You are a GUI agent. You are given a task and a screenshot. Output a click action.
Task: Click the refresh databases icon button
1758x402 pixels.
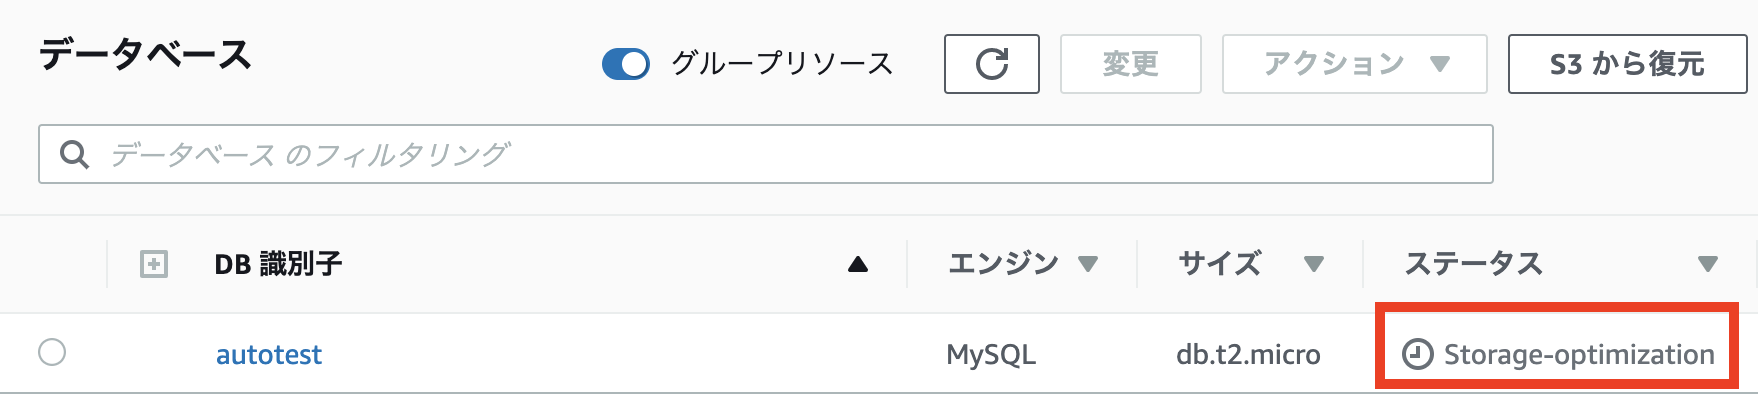point(991,65)
